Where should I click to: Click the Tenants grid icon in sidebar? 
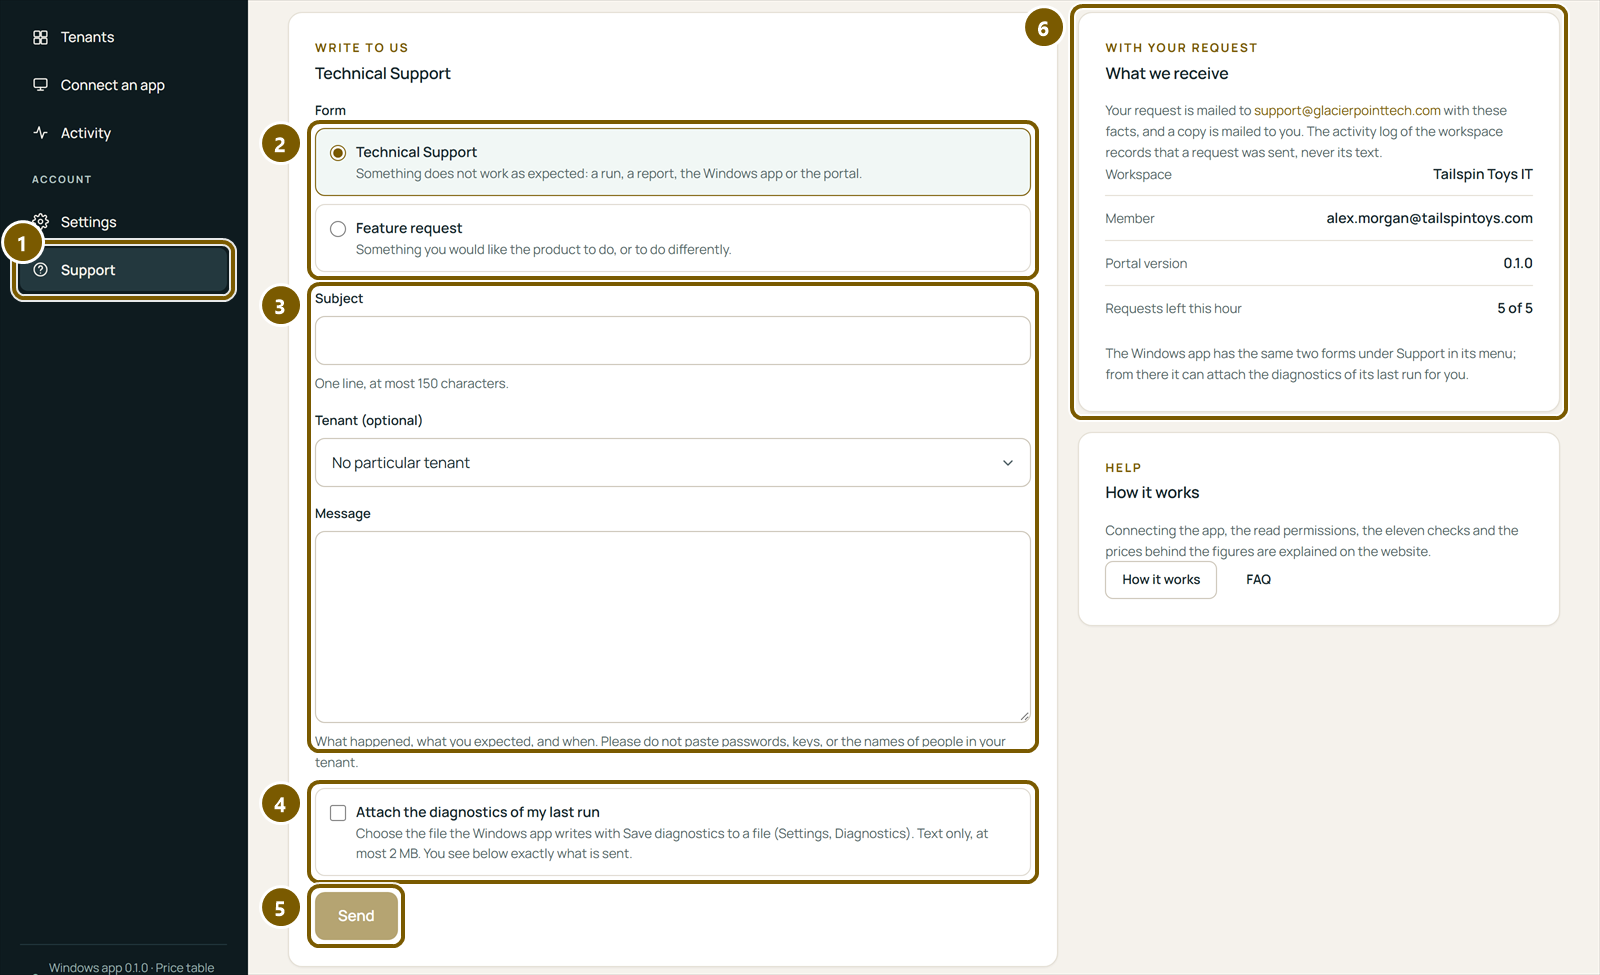(40, 37)
